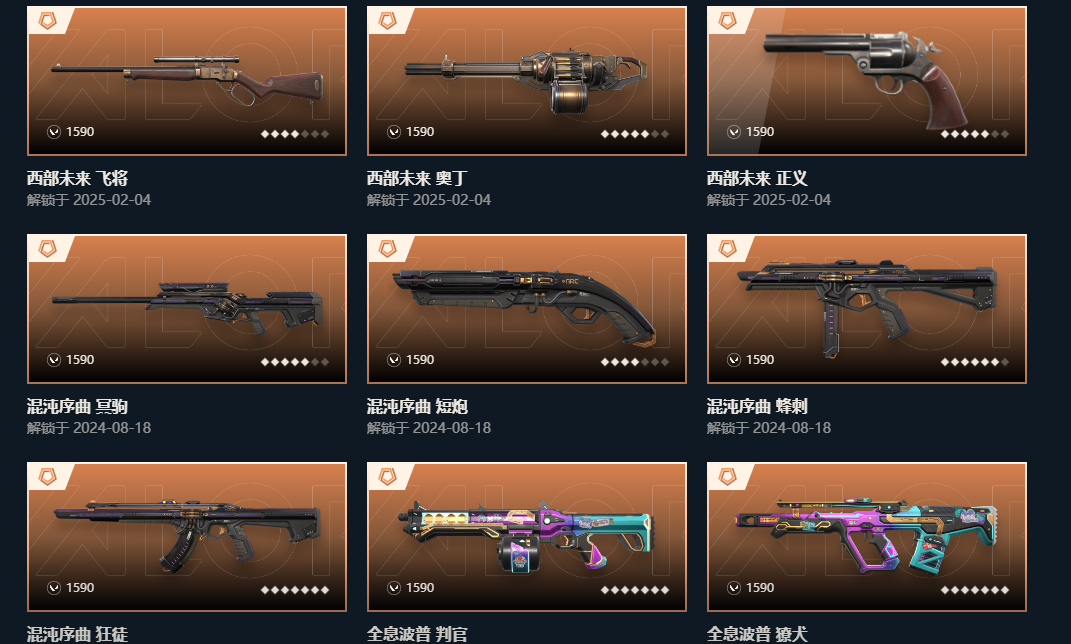Click tier badge icon on 混沌序曲 冥驹 card
Screen dimensions: 1071x644
[x=47, y=249]
